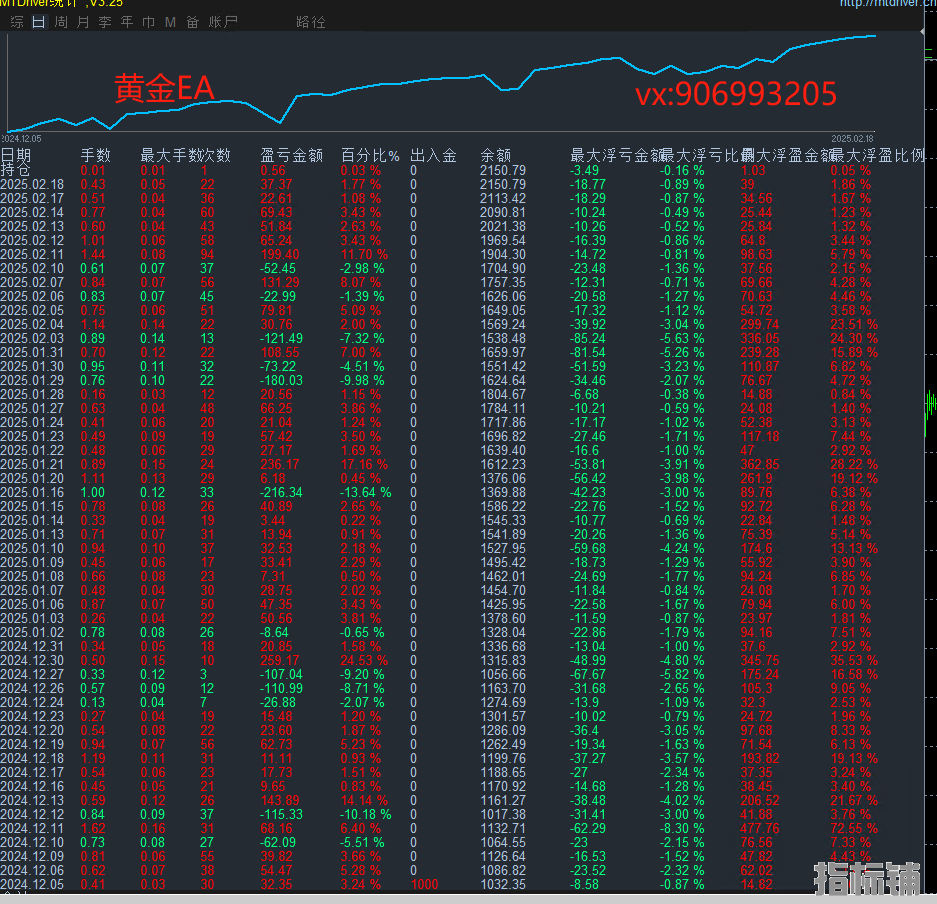Click max floating profit 477.76
Viewport: 937px width, 904px height.
coord(760,828)
